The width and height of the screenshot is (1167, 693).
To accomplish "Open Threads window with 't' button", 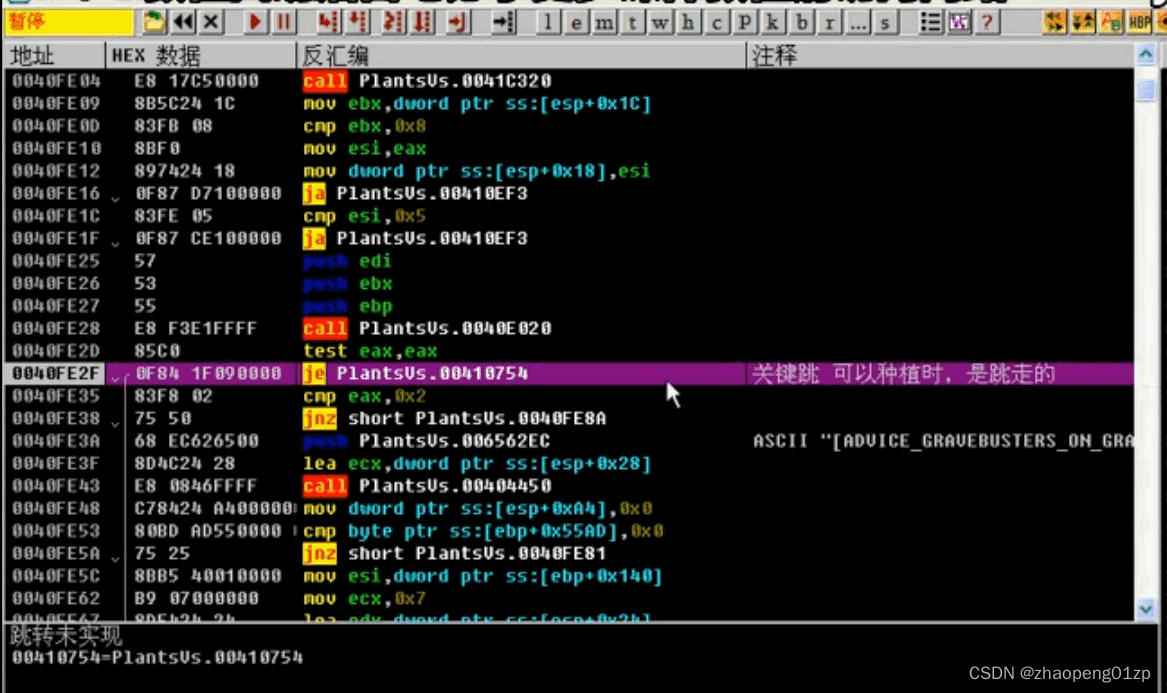I will [x=632, y=22].
